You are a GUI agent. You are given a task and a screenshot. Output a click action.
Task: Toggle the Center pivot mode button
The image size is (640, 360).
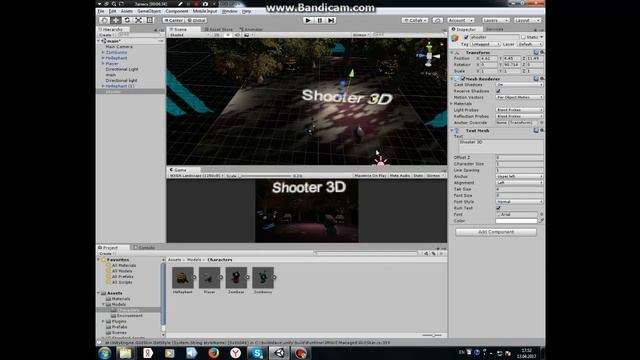click(x=173, y=20)
